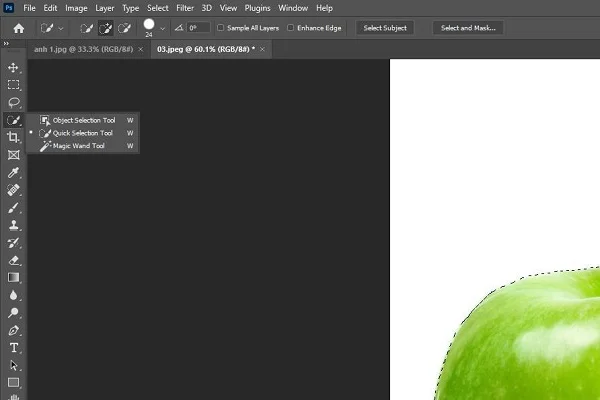Select the Move tool
Screen dimensions: 600x400
14,67
